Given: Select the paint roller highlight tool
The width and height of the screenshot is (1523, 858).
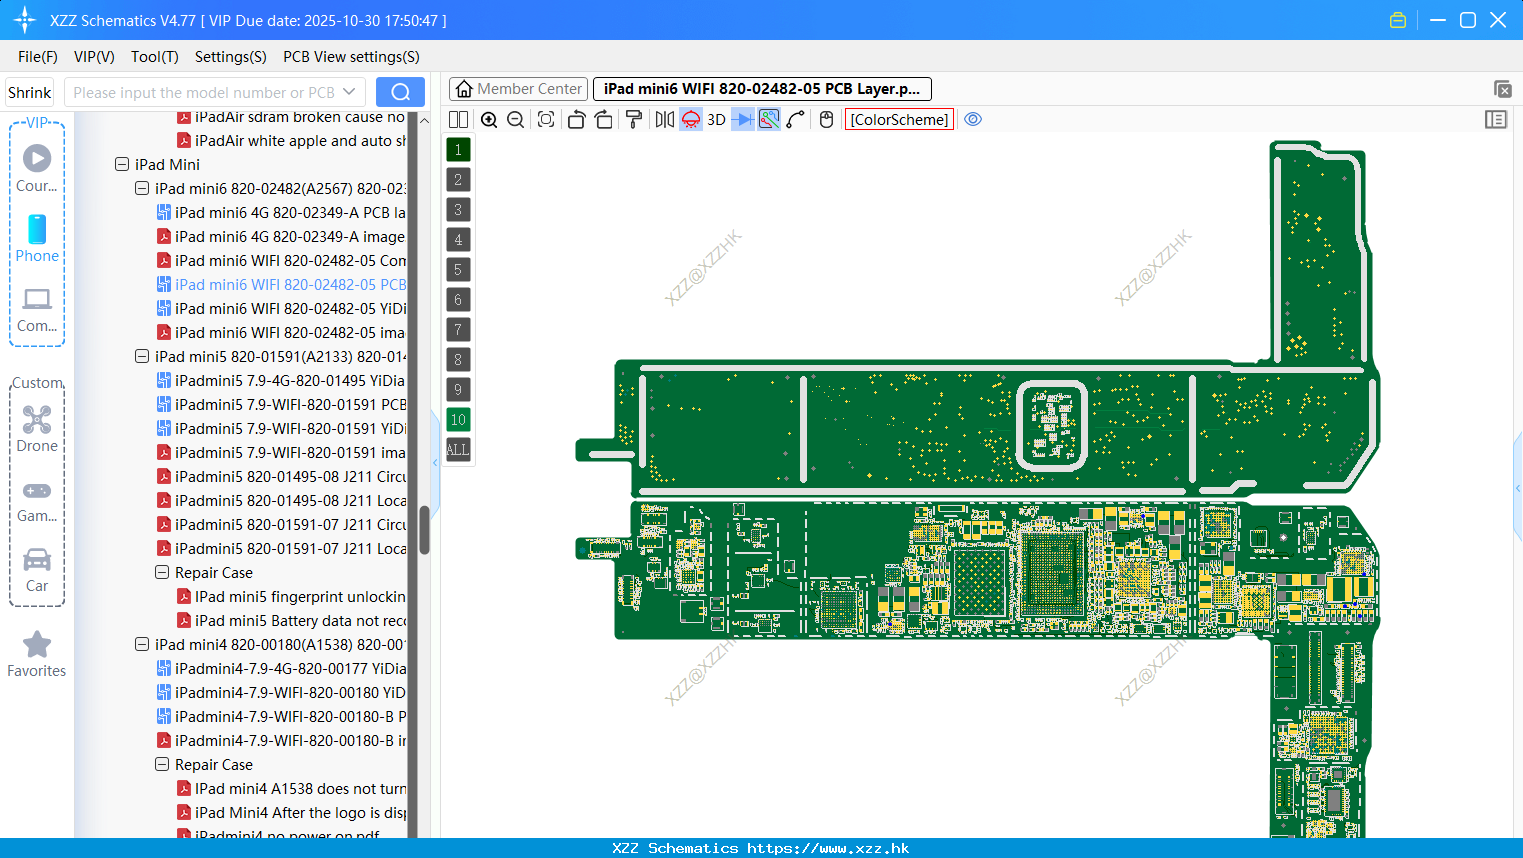Looking at the screenshot, I should click(x=634, y=119).
